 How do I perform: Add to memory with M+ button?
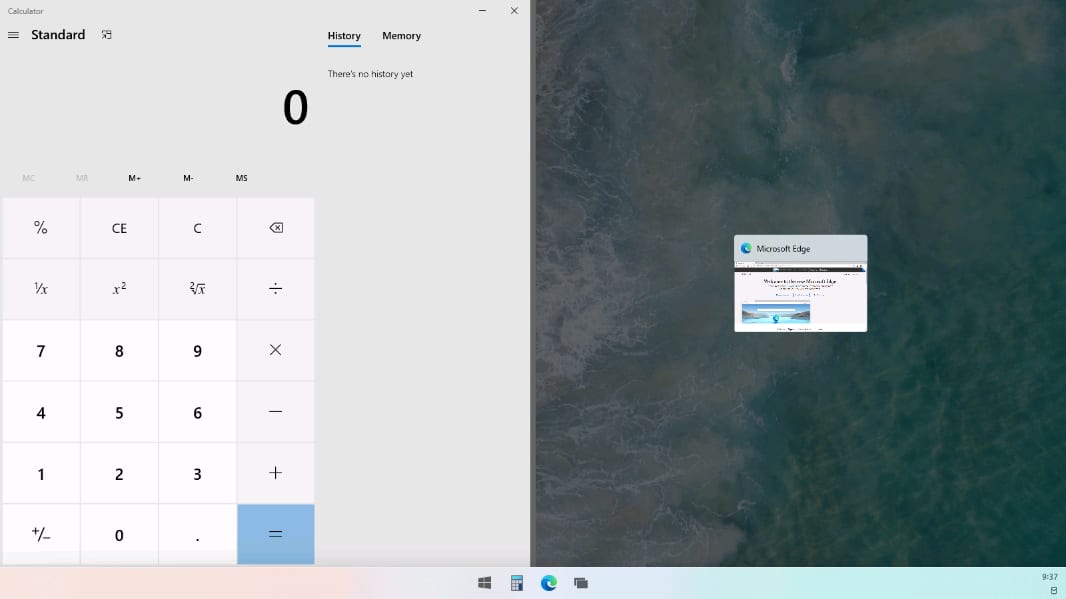(135, 178)
